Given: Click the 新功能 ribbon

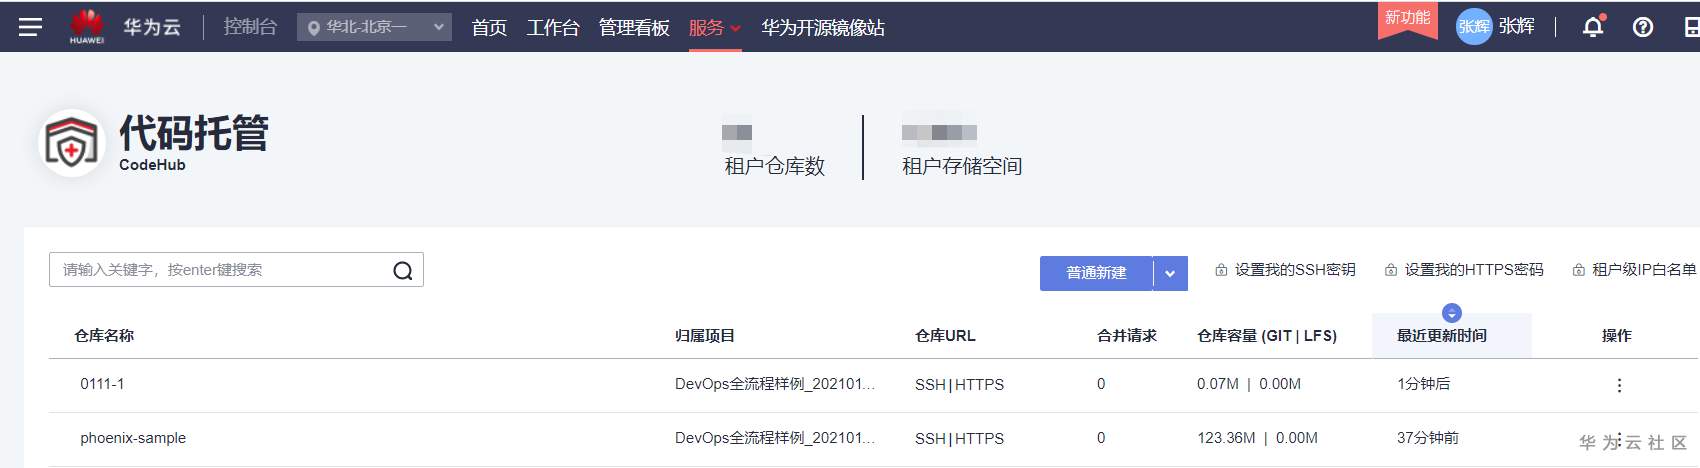Looking at the screenshot, I should click(1407, 19).
